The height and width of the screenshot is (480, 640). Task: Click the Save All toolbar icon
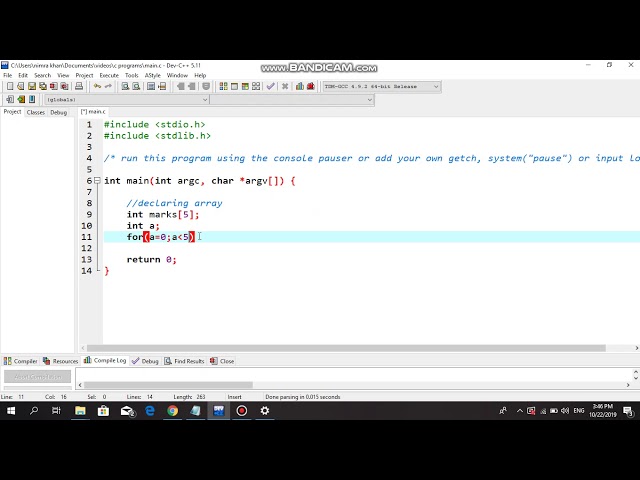(x=42, y=86)
